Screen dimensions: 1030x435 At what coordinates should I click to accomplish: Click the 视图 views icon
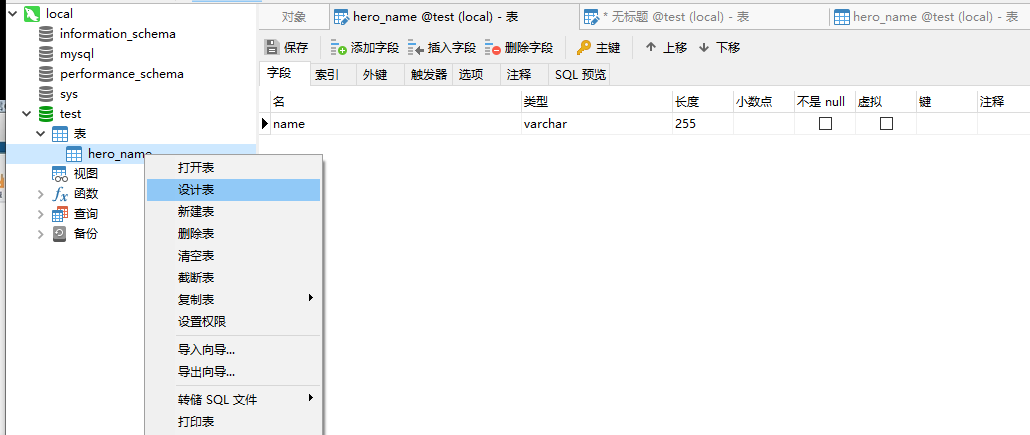click(x=60, y=173)
